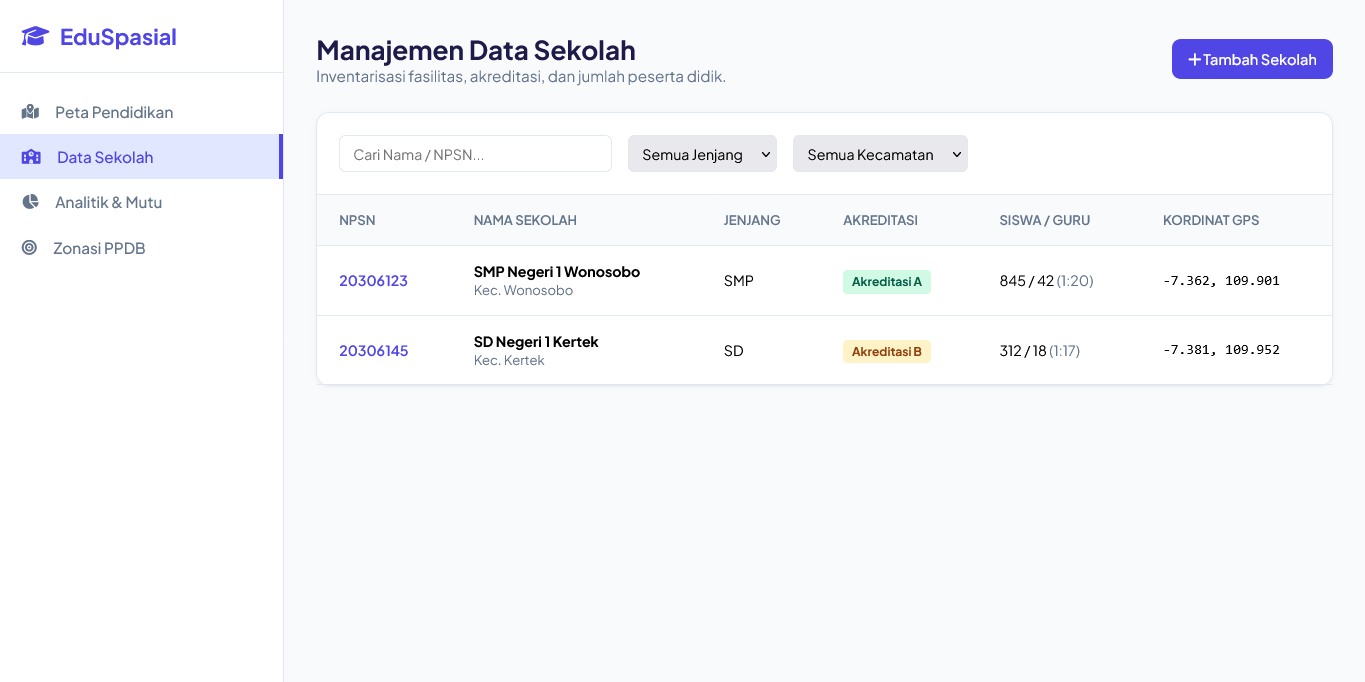This screenshot has height=682, width=1365.
Task: Click the Tambah Sekolah button
Action: (1252, 59)
